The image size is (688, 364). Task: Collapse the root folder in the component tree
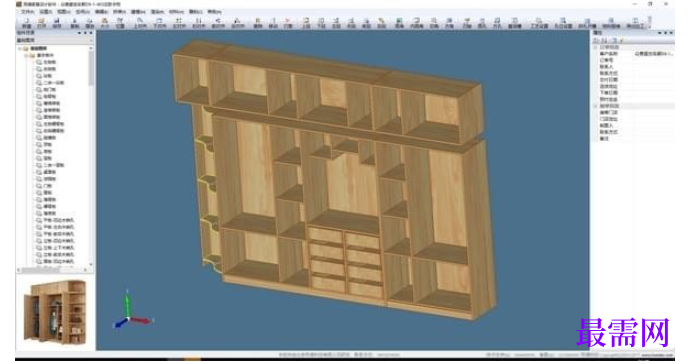click(20, 49)
